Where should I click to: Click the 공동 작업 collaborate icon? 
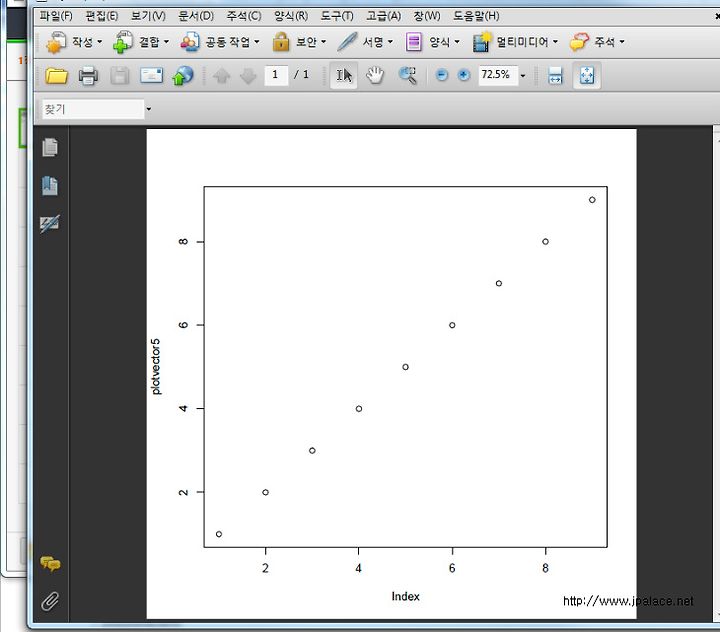click(190, 42)
